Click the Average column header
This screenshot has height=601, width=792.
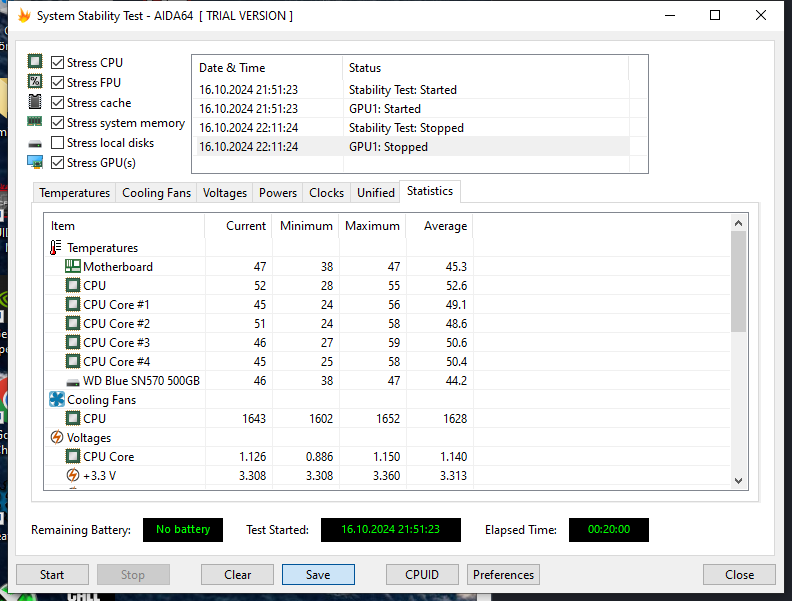tap(439, 226)
